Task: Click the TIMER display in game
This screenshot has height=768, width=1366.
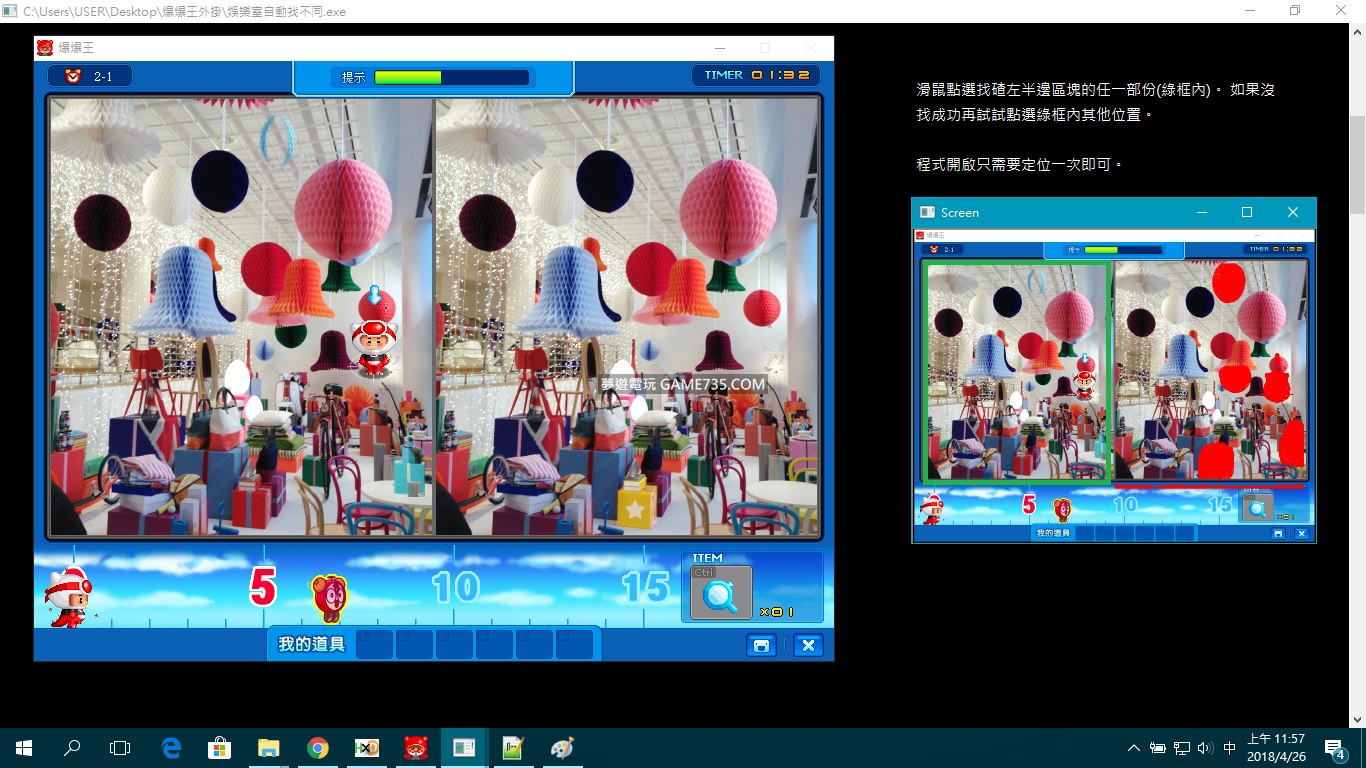Action: point(756,75)
